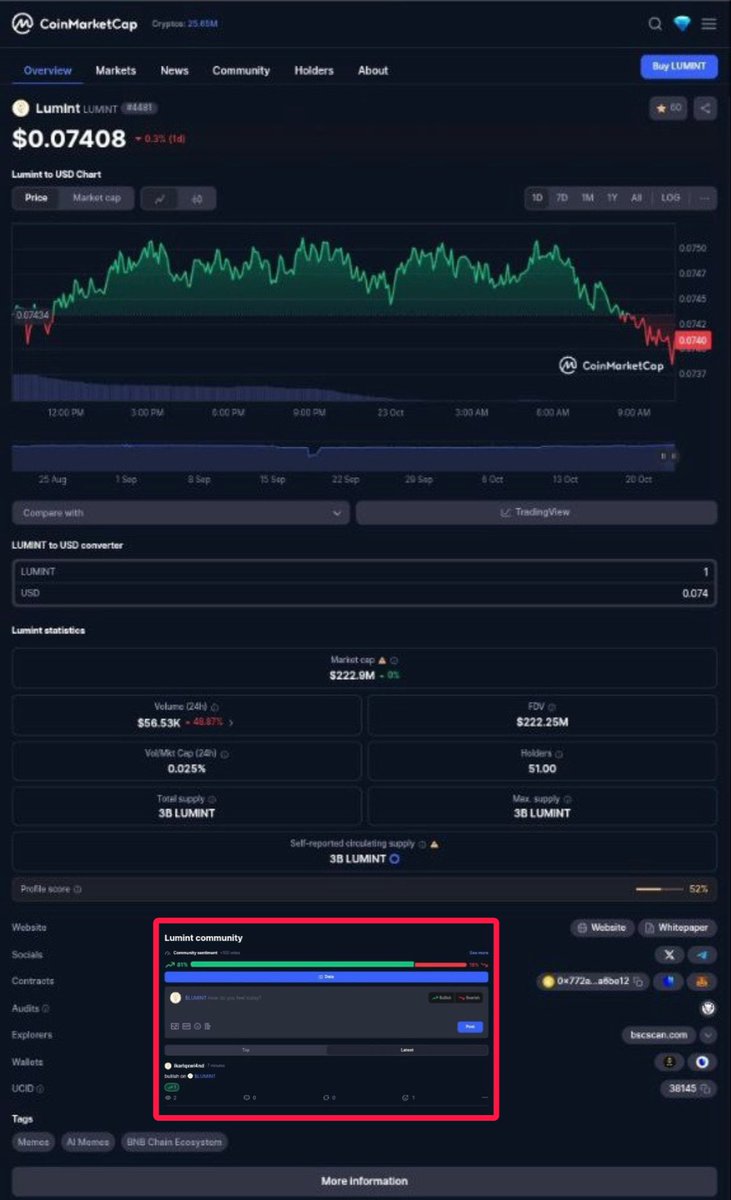Click the Profile score progress bar
Image resolution: width=731 pixels, height=1200 pixels.
660,889
